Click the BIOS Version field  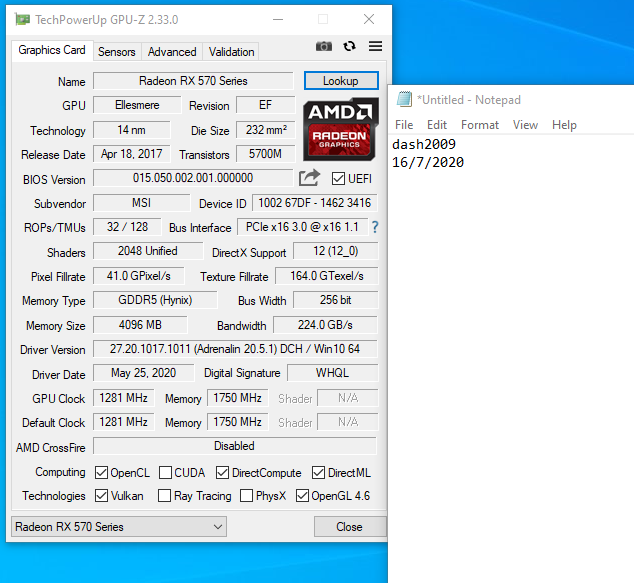point(193,178)
